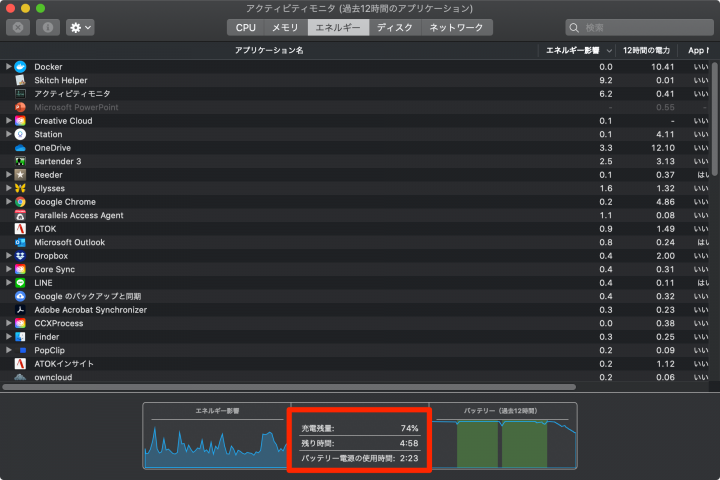Click the Google バックアップと同期 icon
Viewport: 720px width, 480px height.
(20, 296)
